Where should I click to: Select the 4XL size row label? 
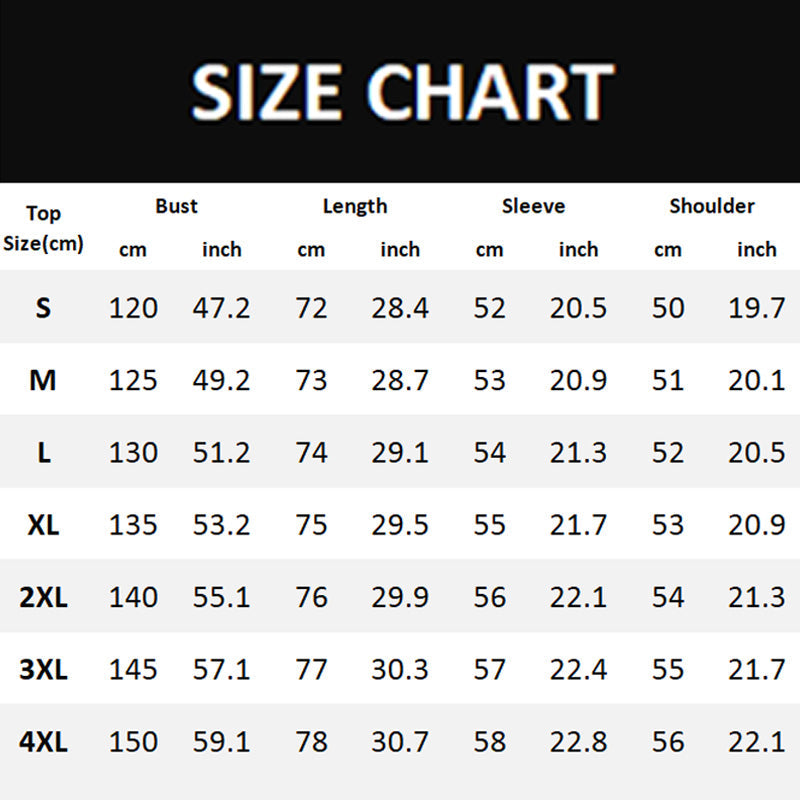[43, 742]
